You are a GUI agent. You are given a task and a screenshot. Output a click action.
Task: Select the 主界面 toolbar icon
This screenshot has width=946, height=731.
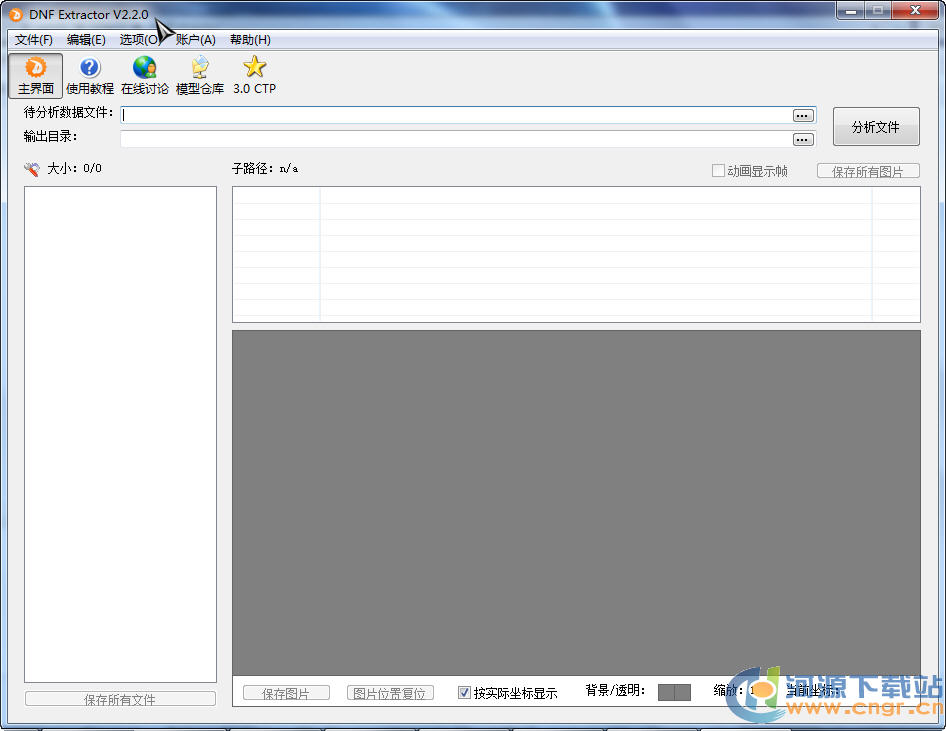point(35,75)
